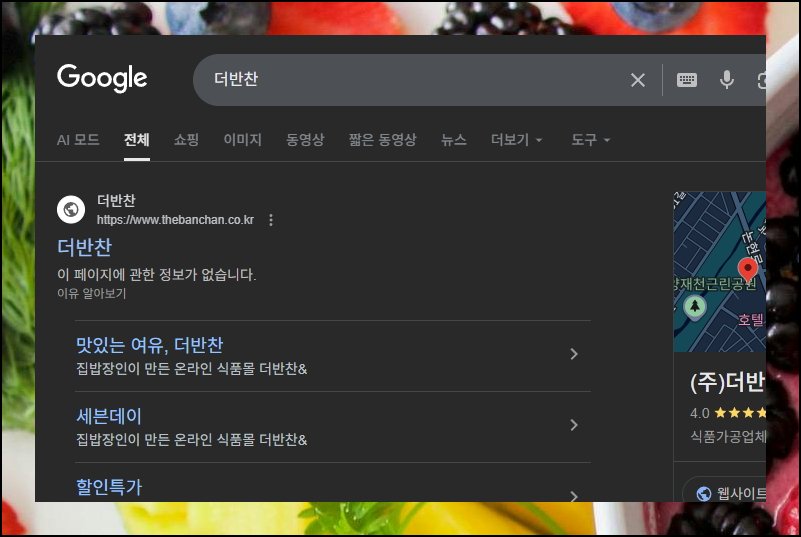Open the 맛있는 여유, 더반찬 sitelink
801x537 pixels.
pos(150,345)
